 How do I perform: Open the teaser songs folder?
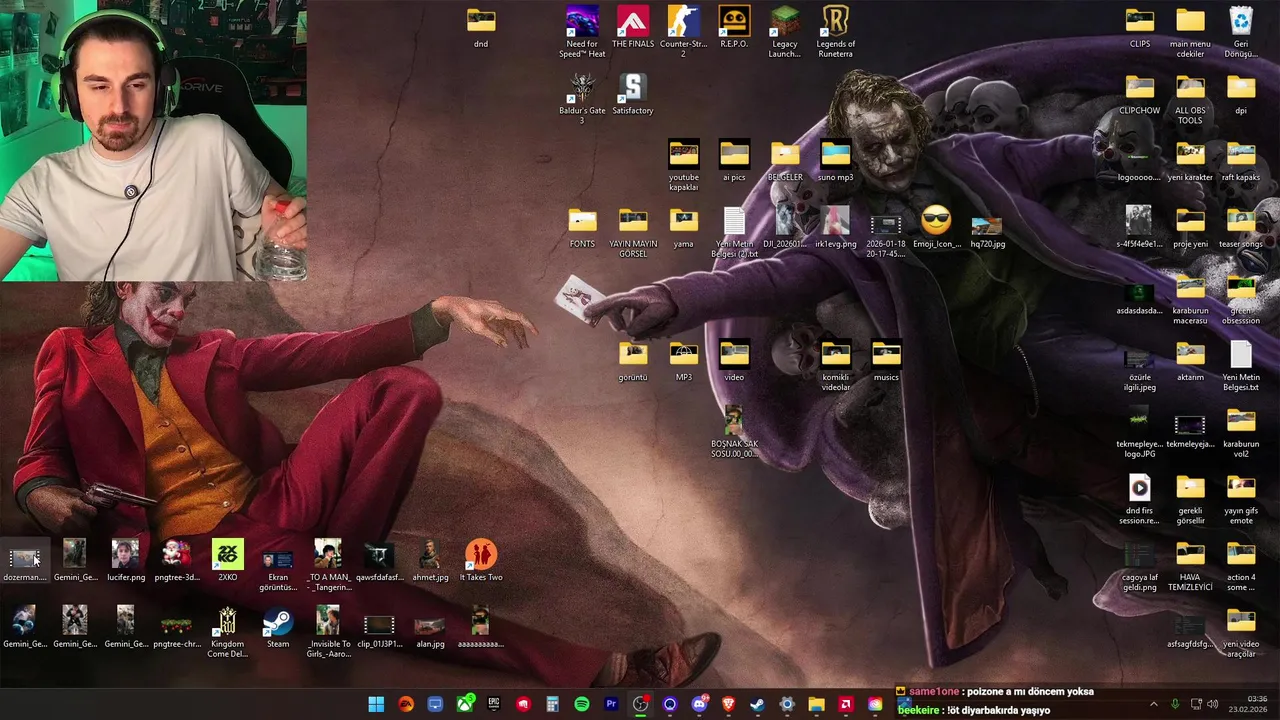[1241, 227]
